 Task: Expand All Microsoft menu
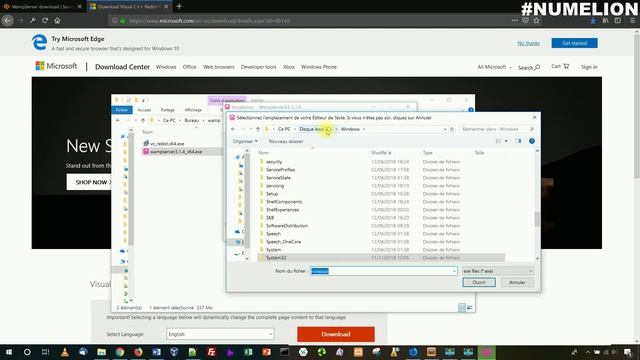494,67
